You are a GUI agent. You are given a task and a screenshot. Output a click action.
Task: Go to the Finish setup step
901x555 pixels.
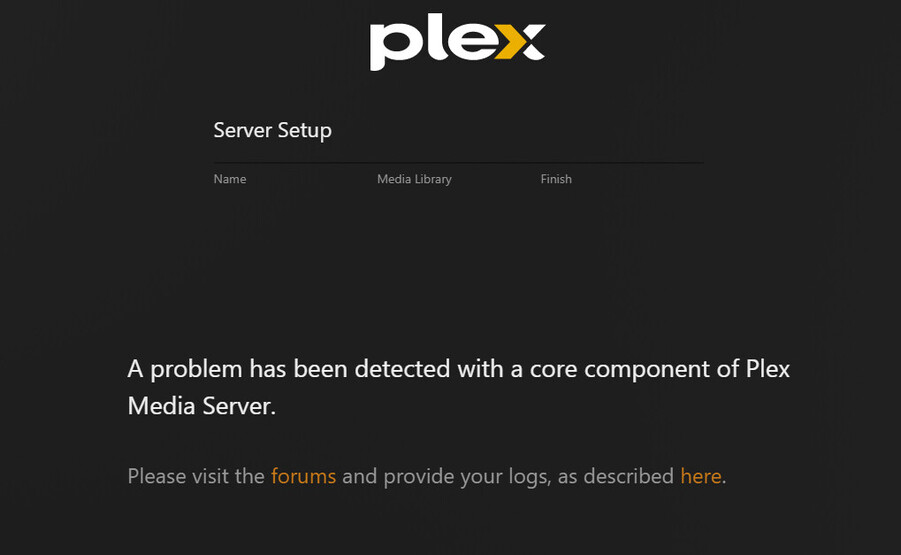[x=556, y=179]
